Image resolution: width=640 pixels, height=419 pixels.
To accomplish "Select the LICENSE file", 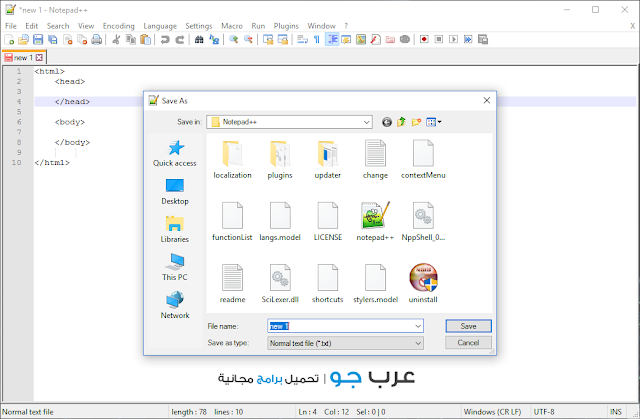I will point(328,222).
